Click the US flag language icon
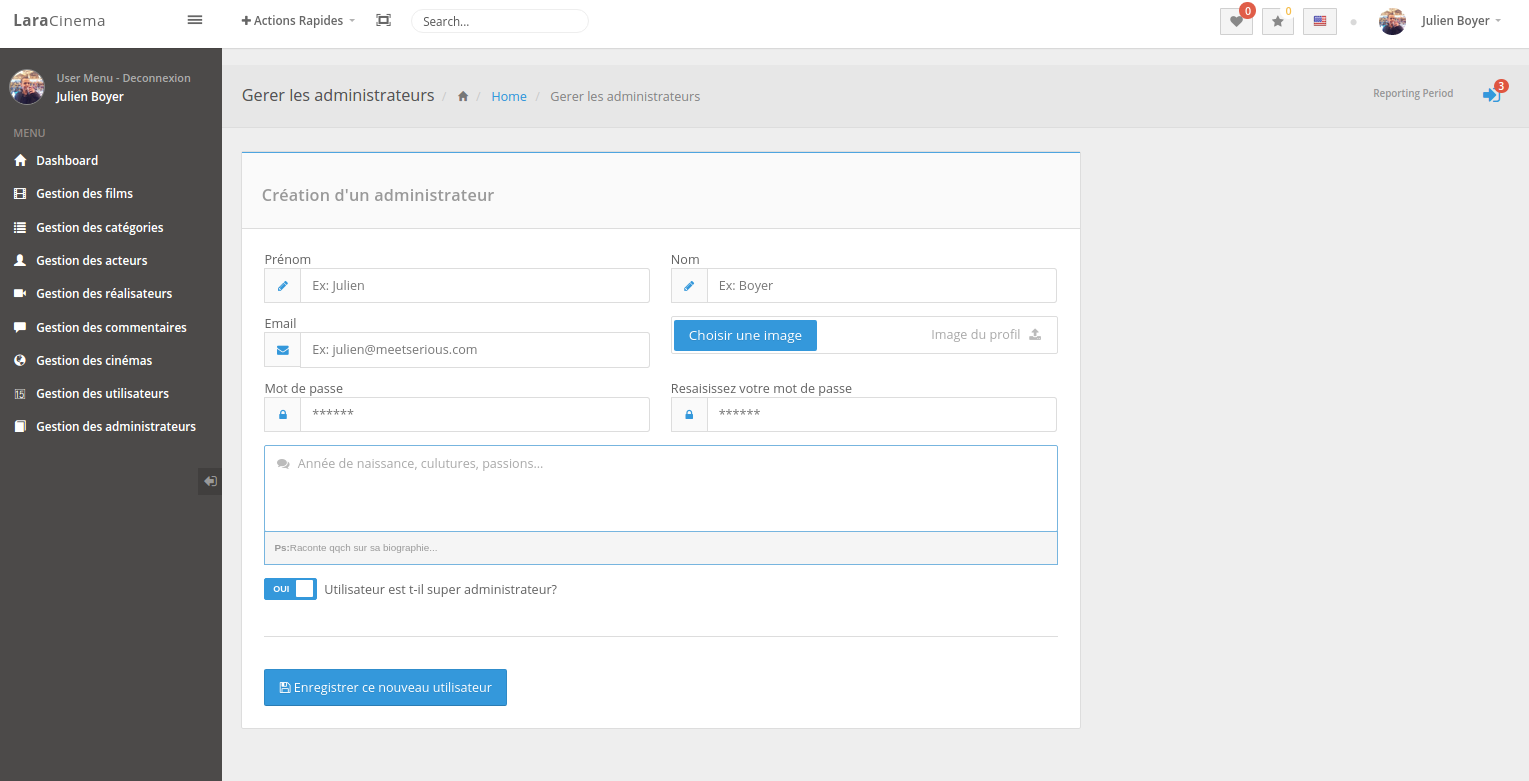This screenshot has width=1529, height=781. click(1320, 21)
